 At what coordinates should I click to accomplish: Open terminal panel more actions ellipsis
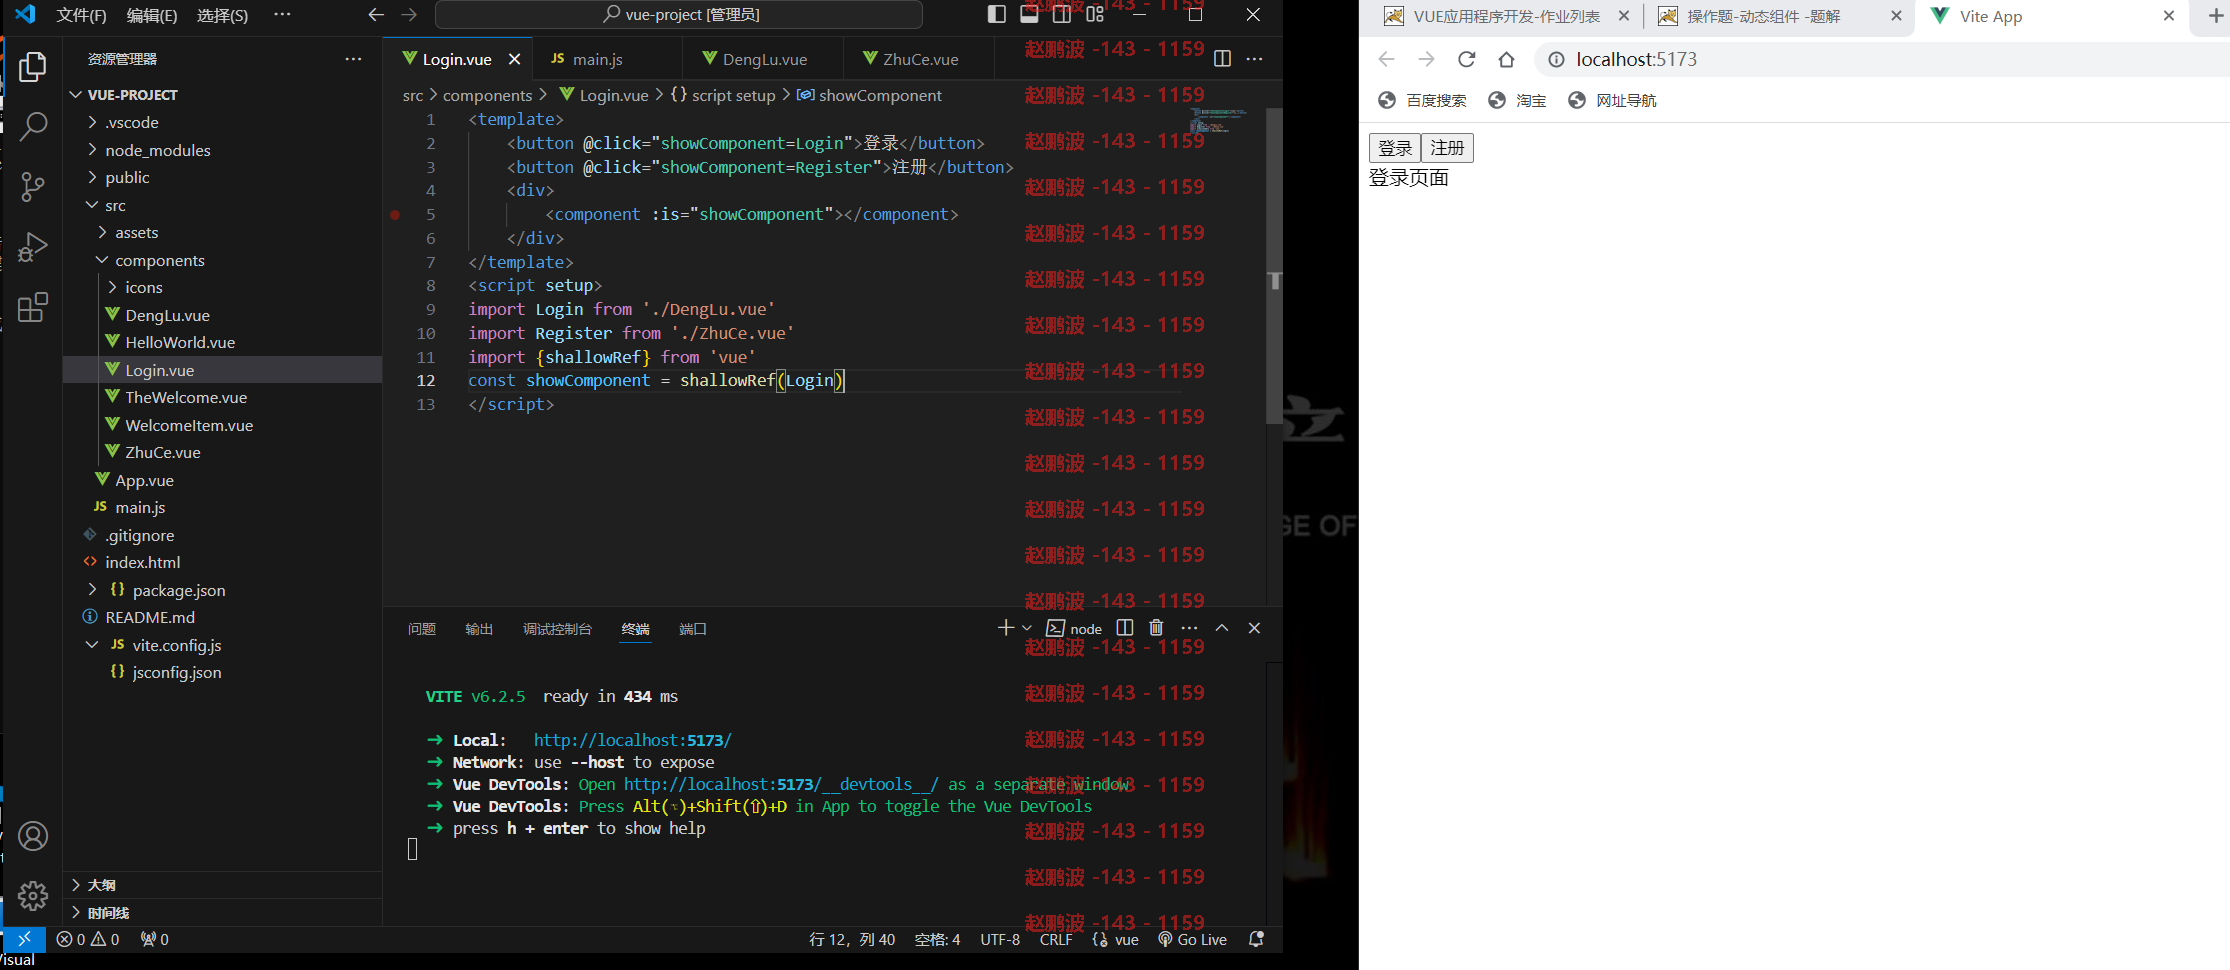(1189, 628)
